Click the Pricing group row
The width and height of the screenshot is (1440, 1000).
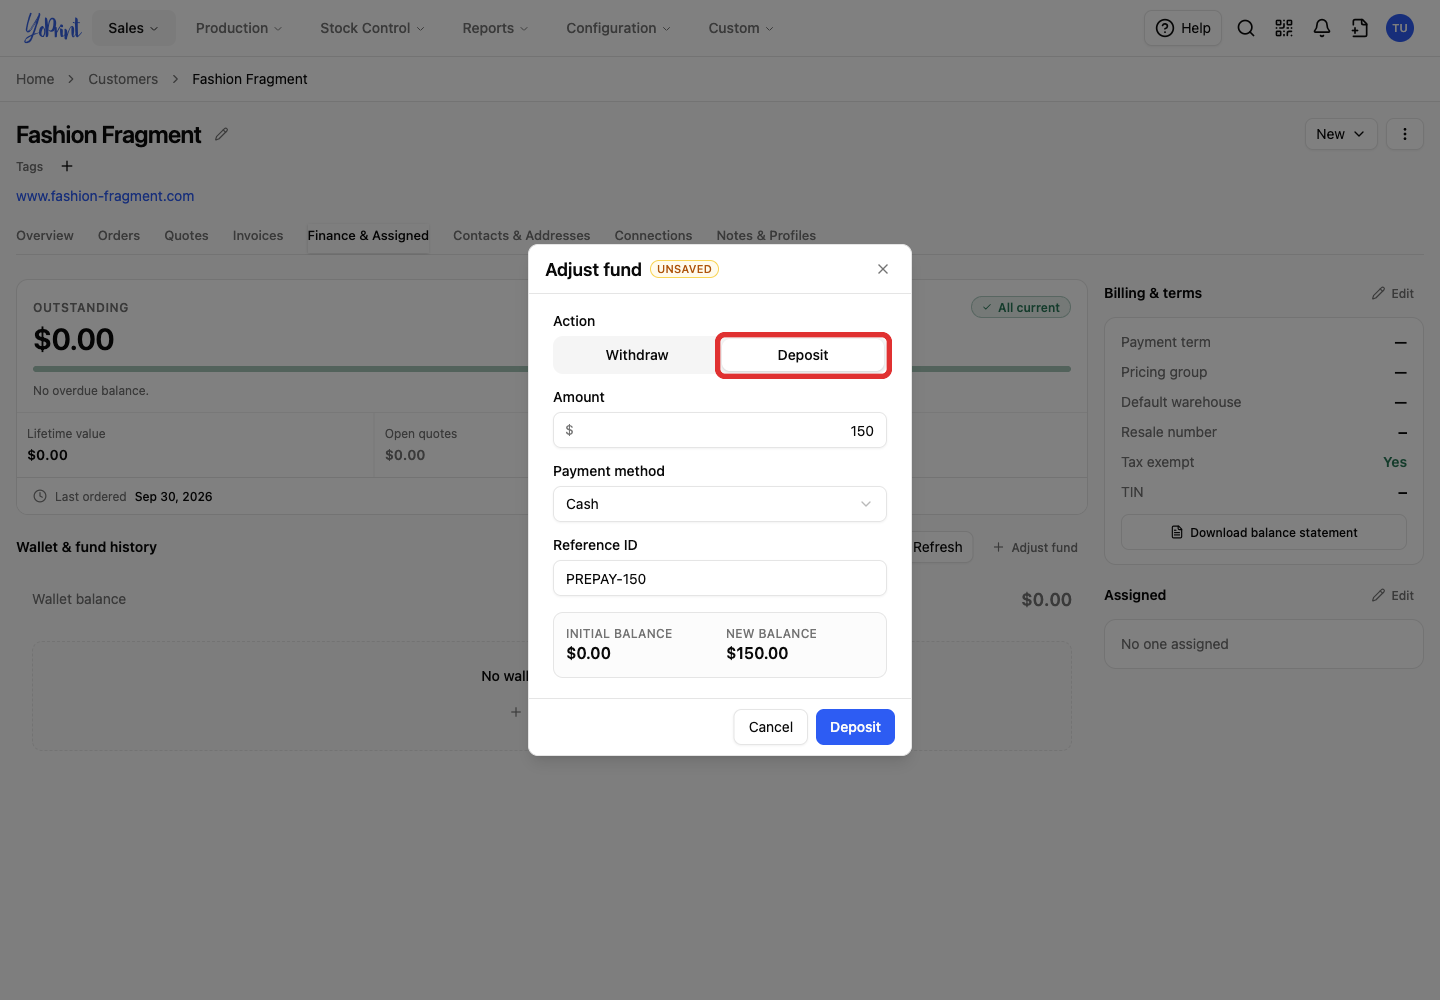coord(1264,372)
